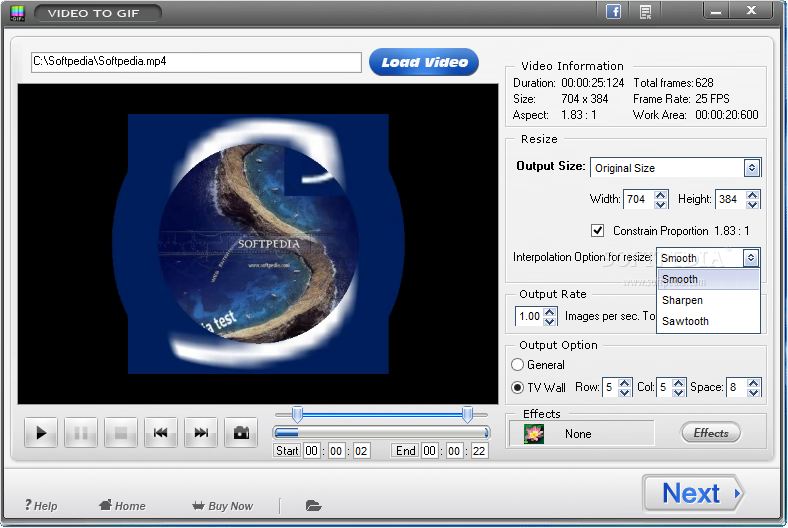Close the Video to GIF window
788x528 pixels.
pos(751,11)
